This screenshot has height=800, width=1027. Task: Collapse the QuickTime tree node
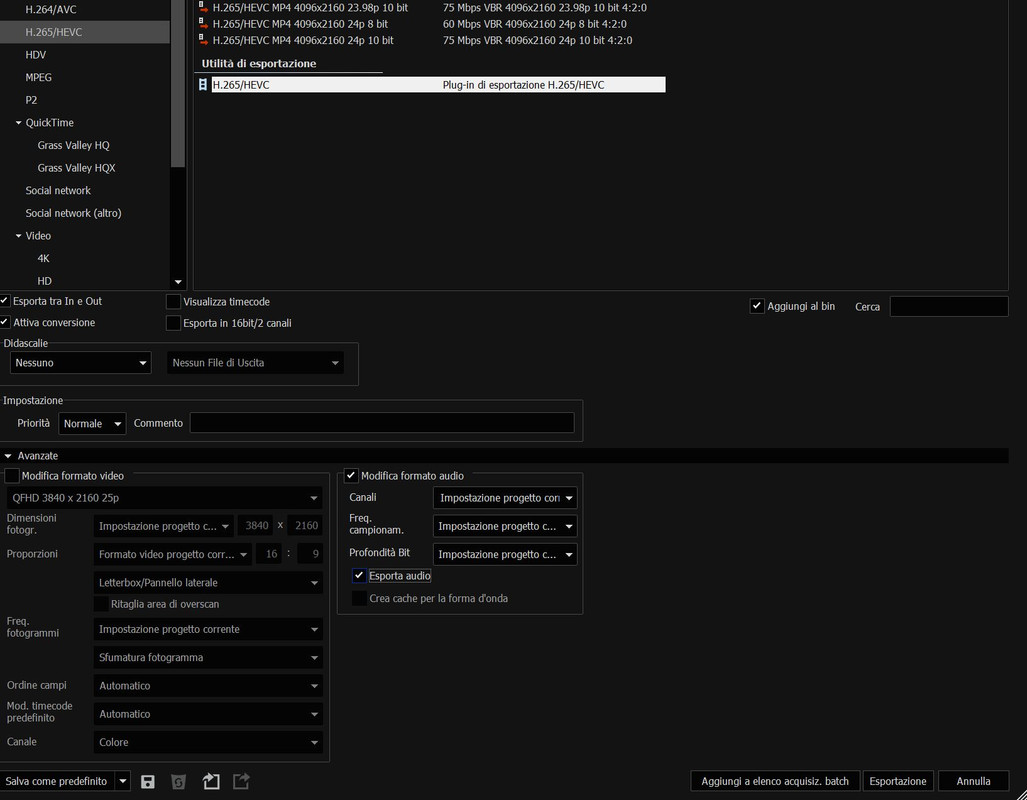(x=18, y=123)
